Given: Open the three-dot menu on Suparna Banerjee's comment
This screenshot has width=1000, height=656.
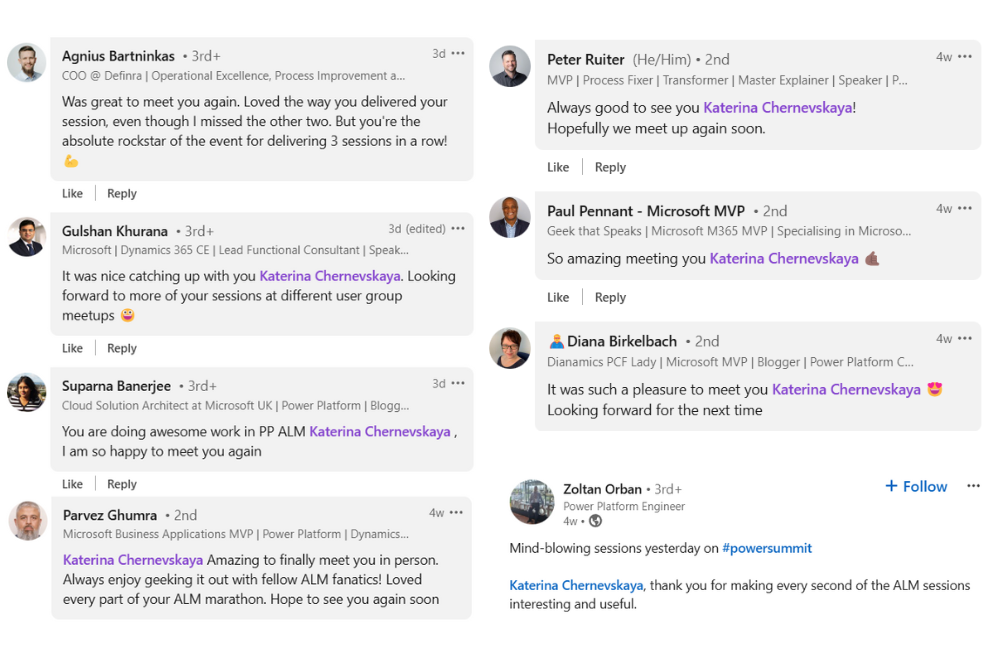Looking at the screenshot, I should [458, 384].
